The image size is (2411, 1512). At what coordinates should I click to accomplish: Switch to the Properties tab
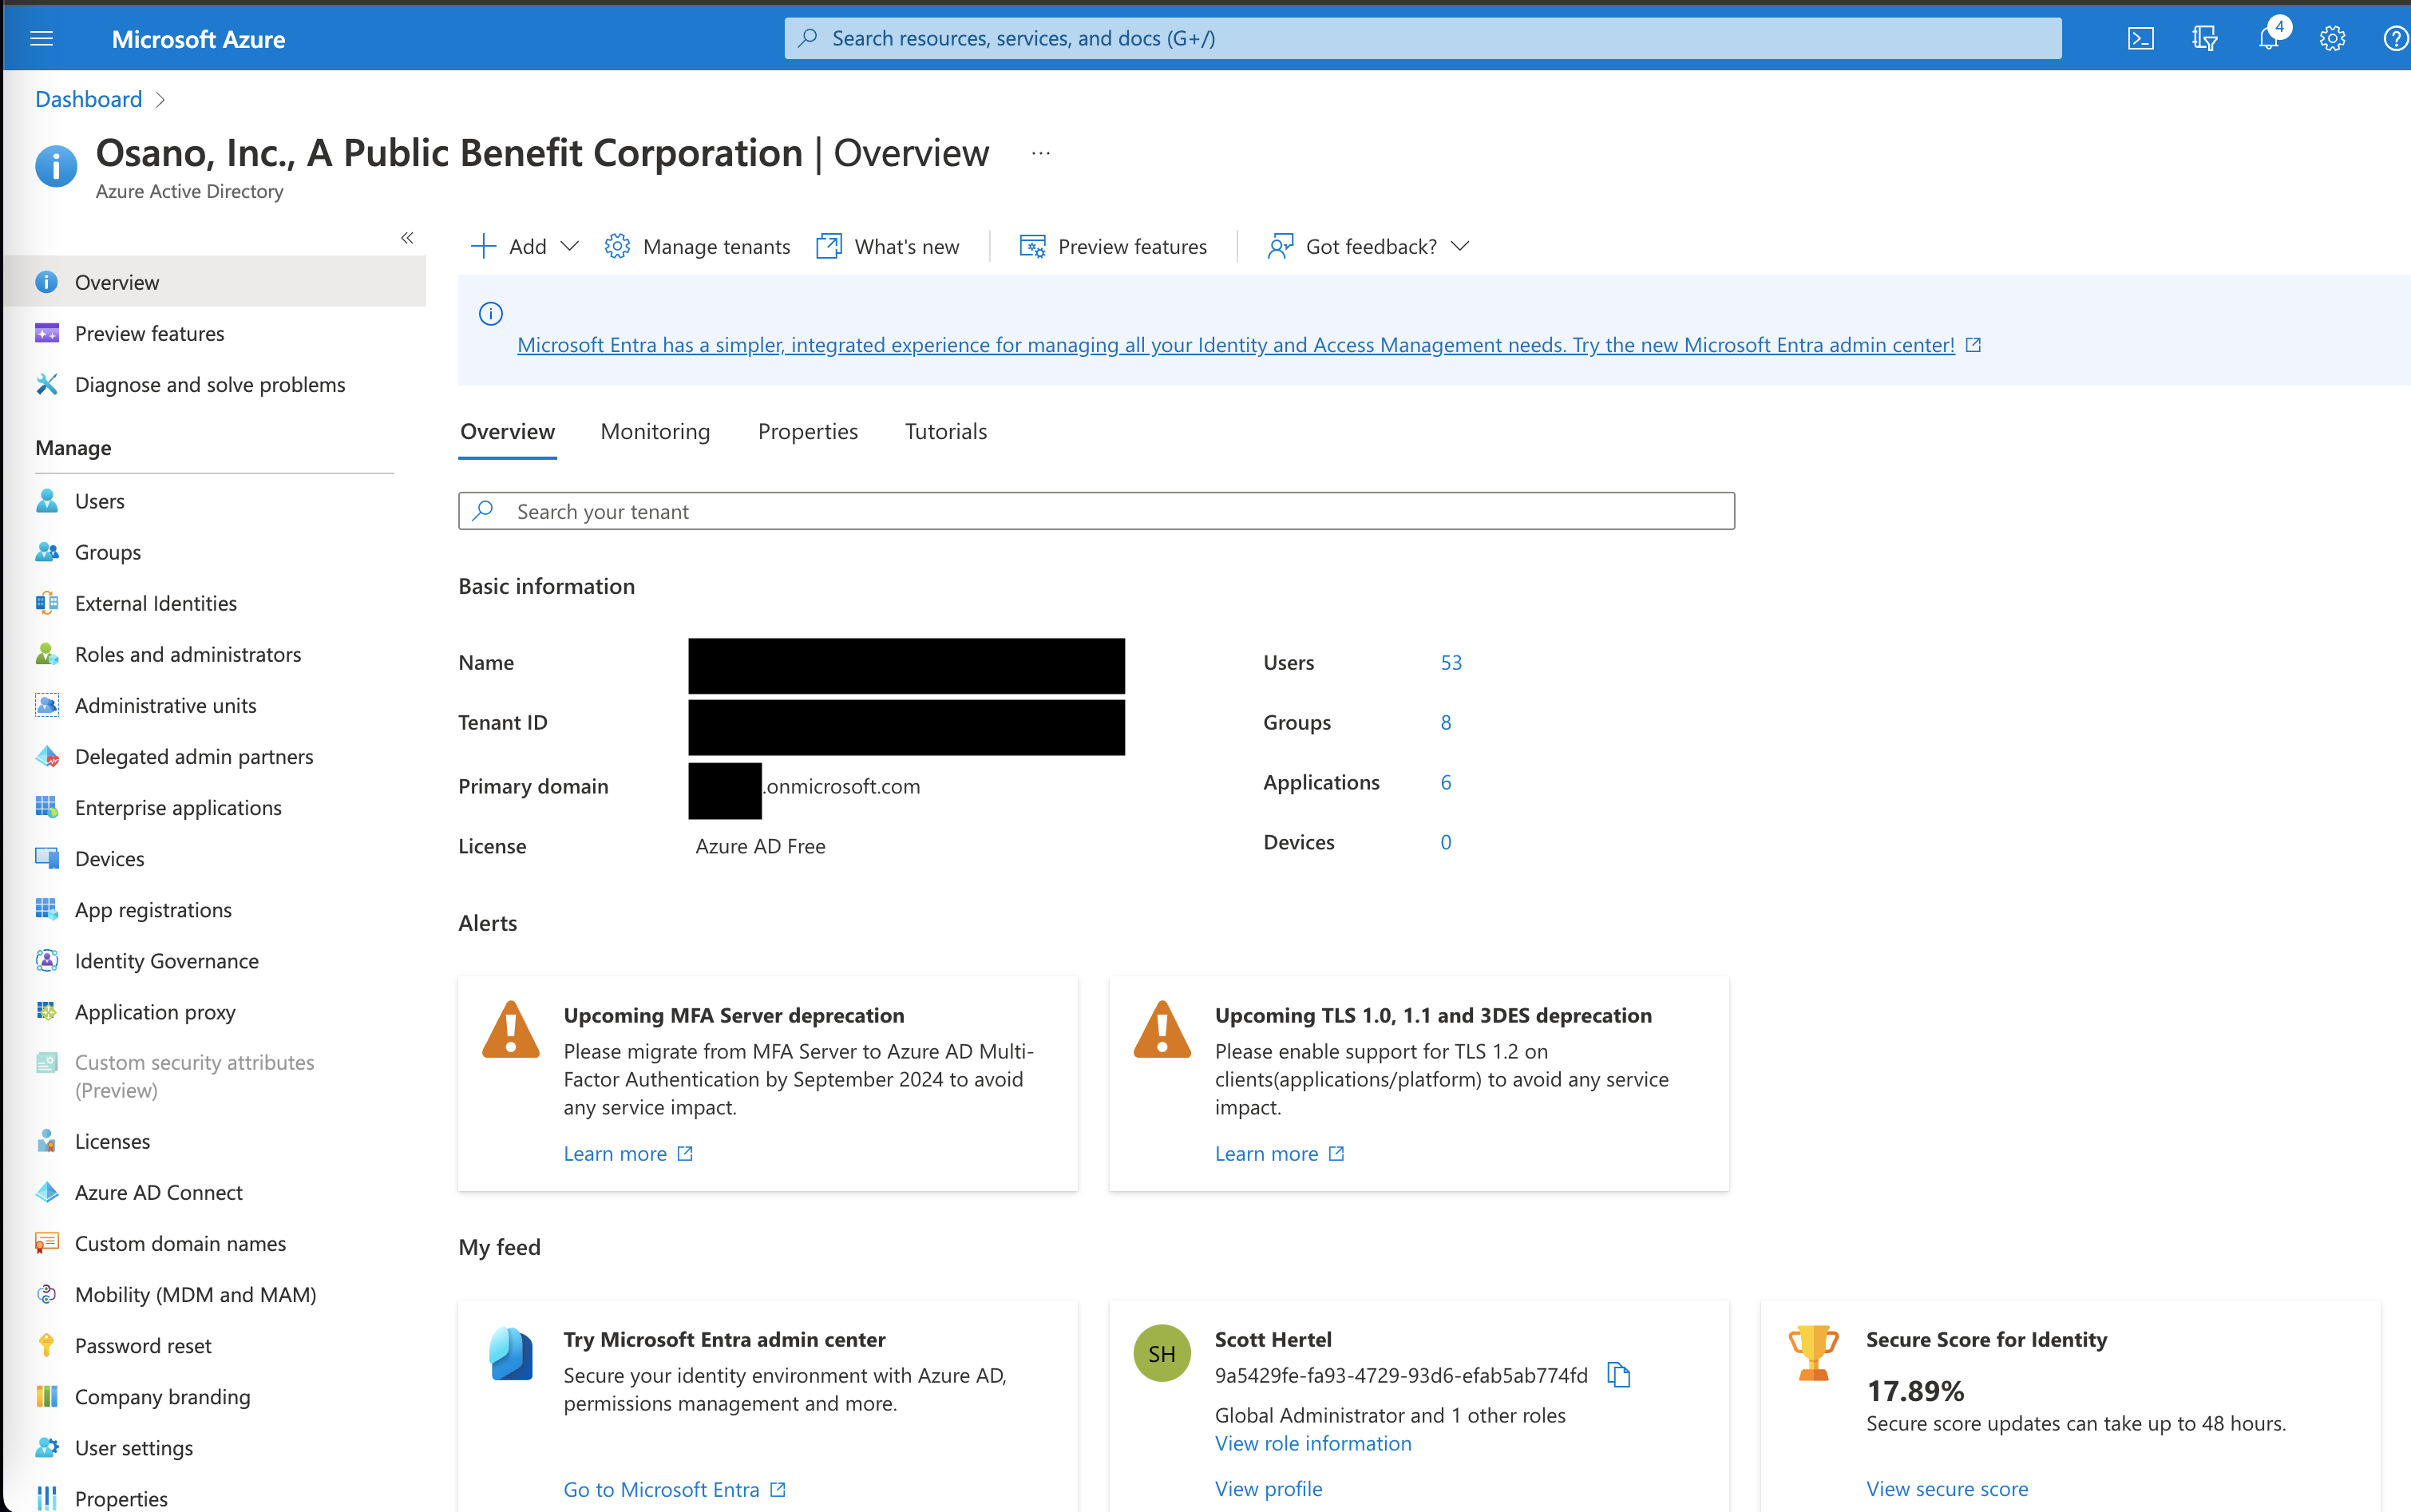click(x=807, y=431)
